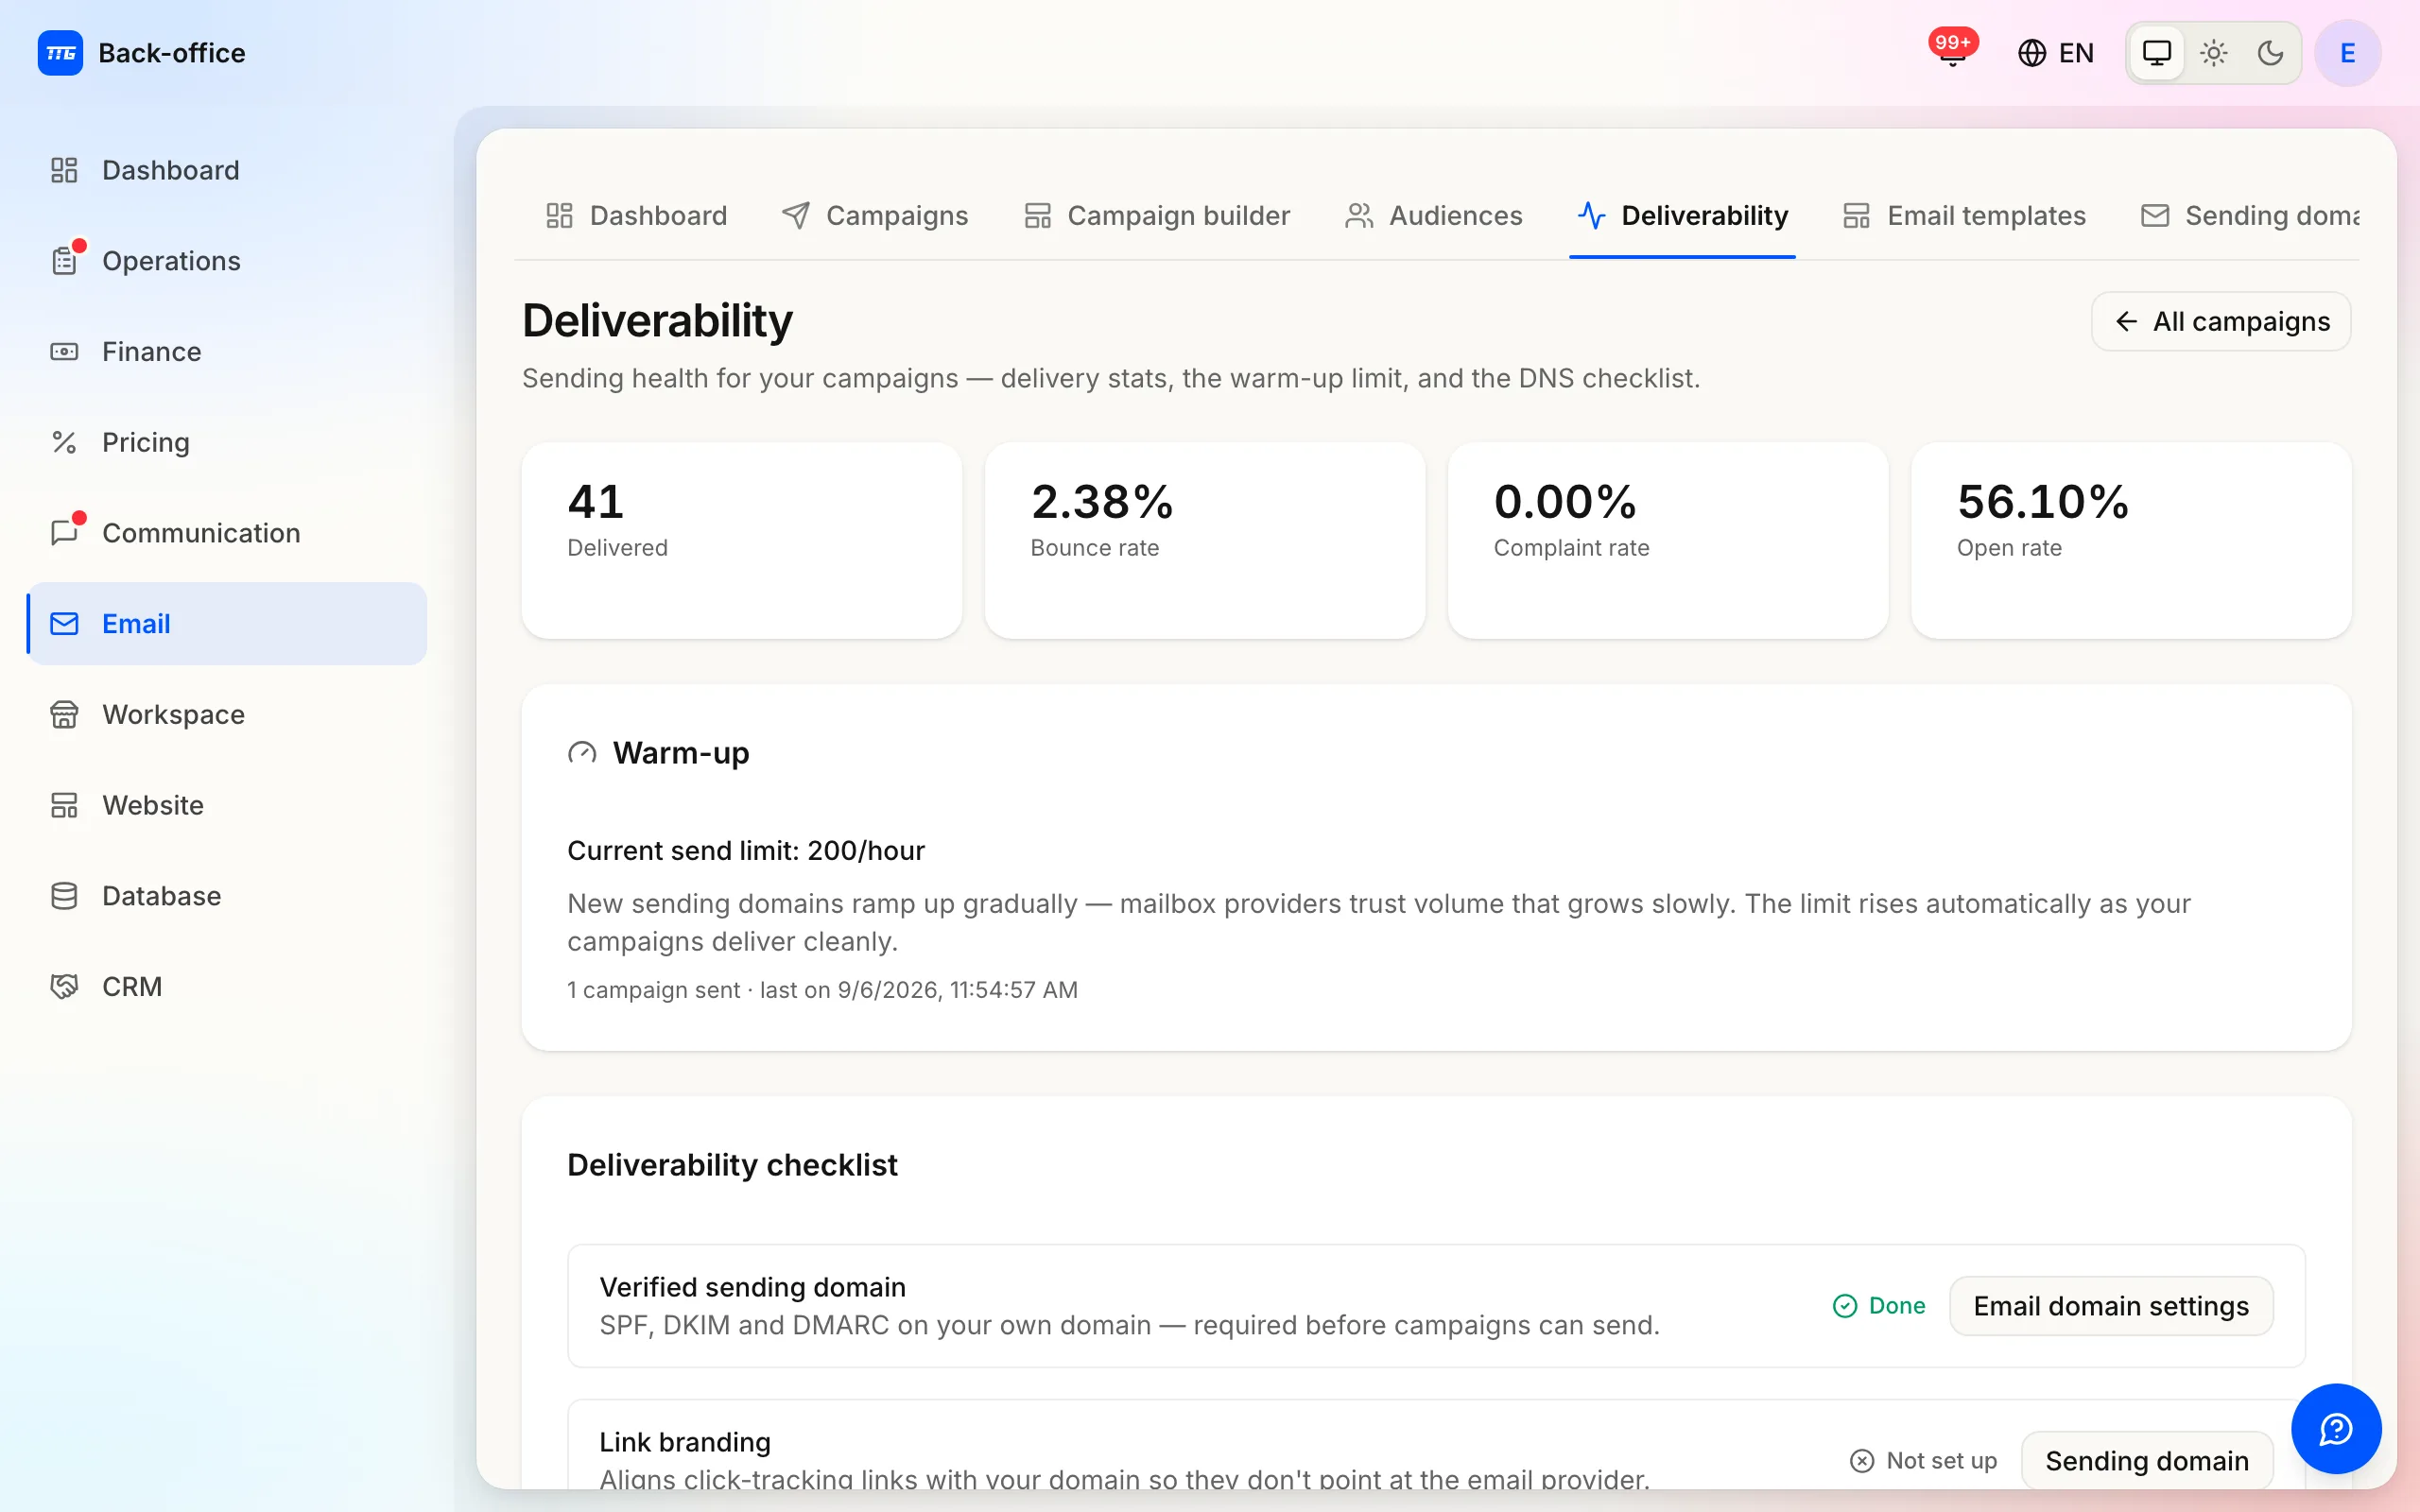Click the 0.00% Complaint rate card

(1668, 541)
